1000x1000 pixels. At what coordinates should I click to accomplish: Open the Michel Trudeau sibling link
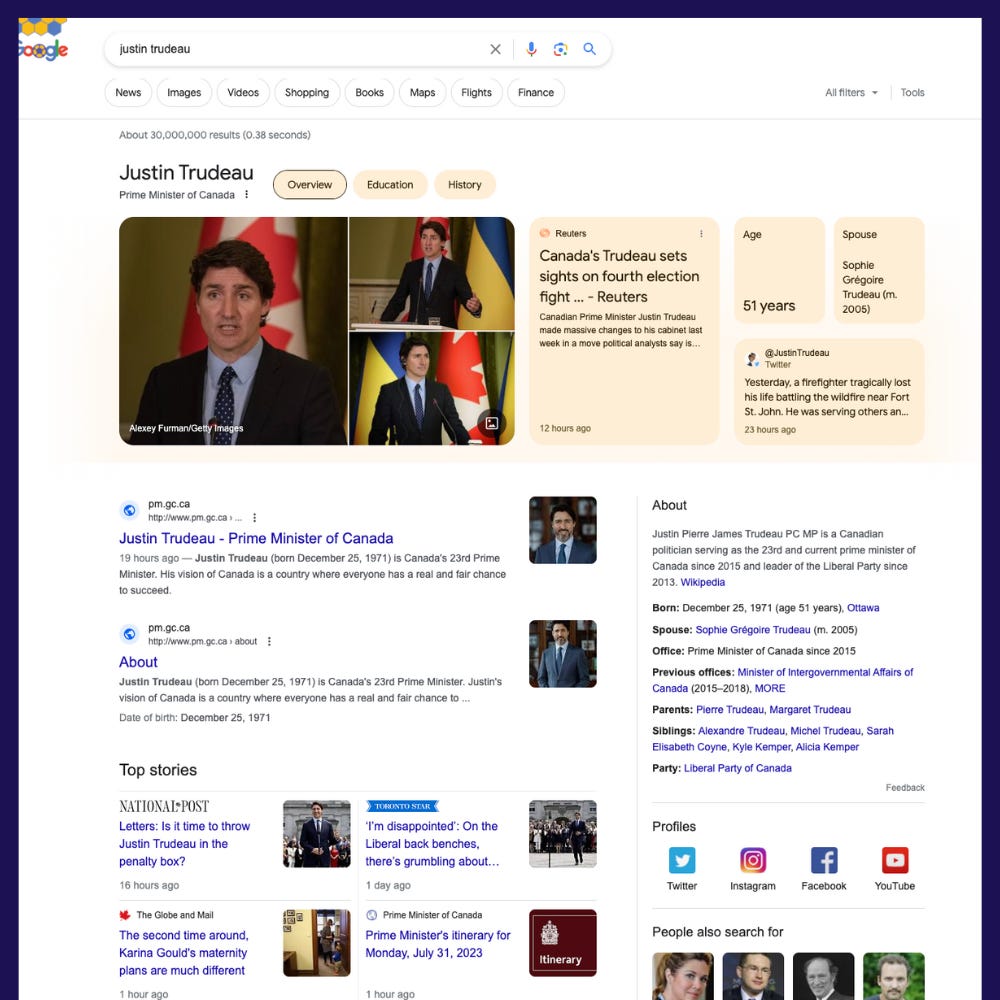tap(825, 731)
